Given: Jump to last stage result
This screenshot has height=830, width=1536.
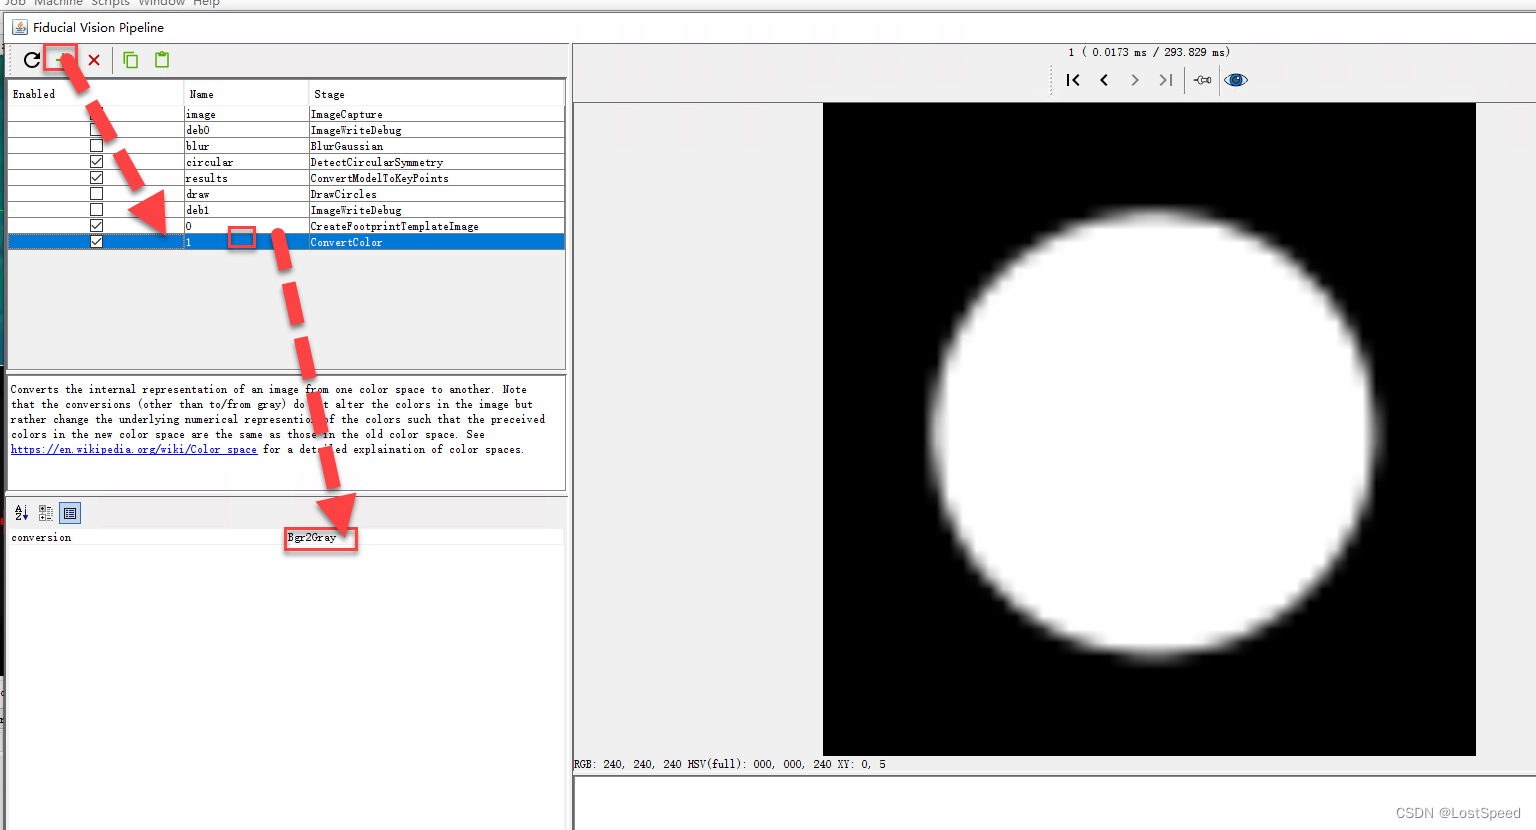Looking at the screenshot, I should [1166, 80].
